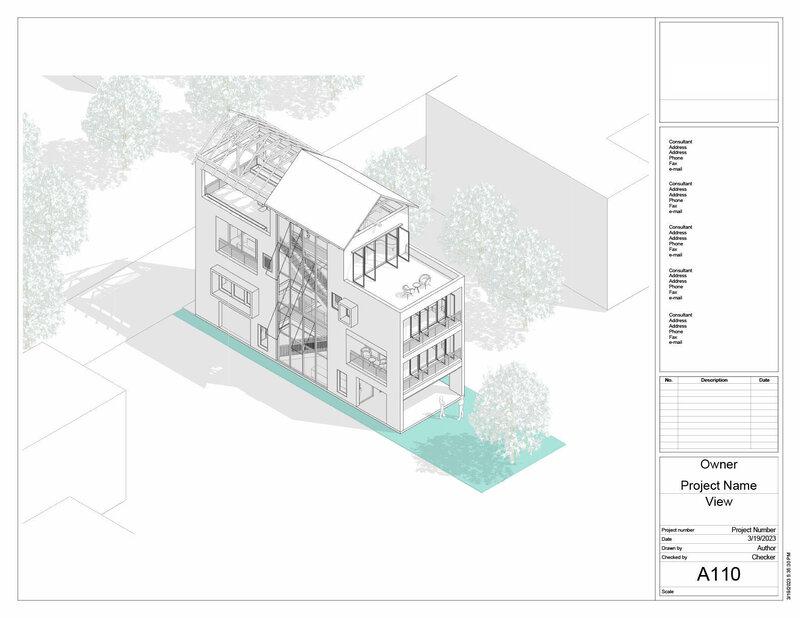Image resolution: width=800 pixels, height=618 pixels.
Task: Click the rooftop terrace chairs
Action: coord(417,286)
